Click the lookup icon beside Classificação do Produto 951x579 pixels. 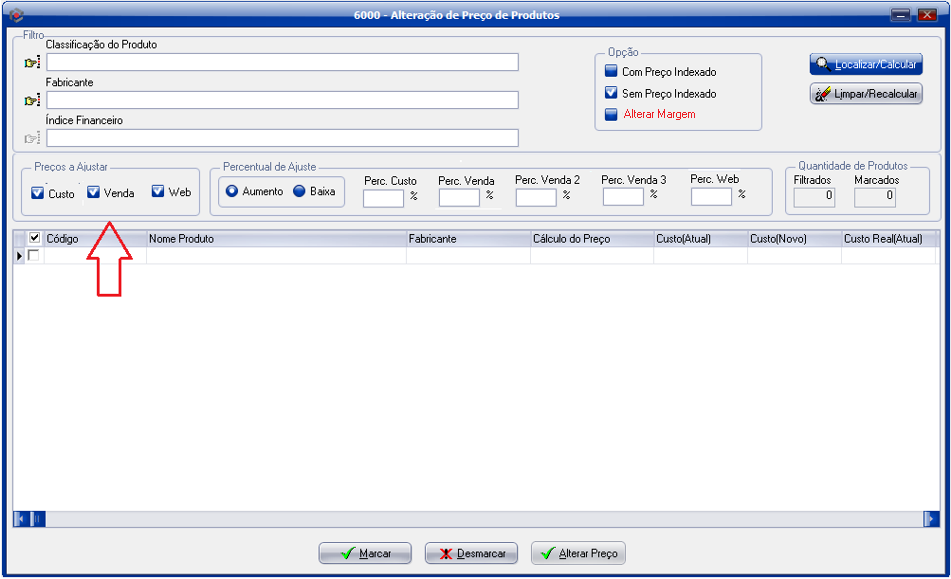click(32, 63)
